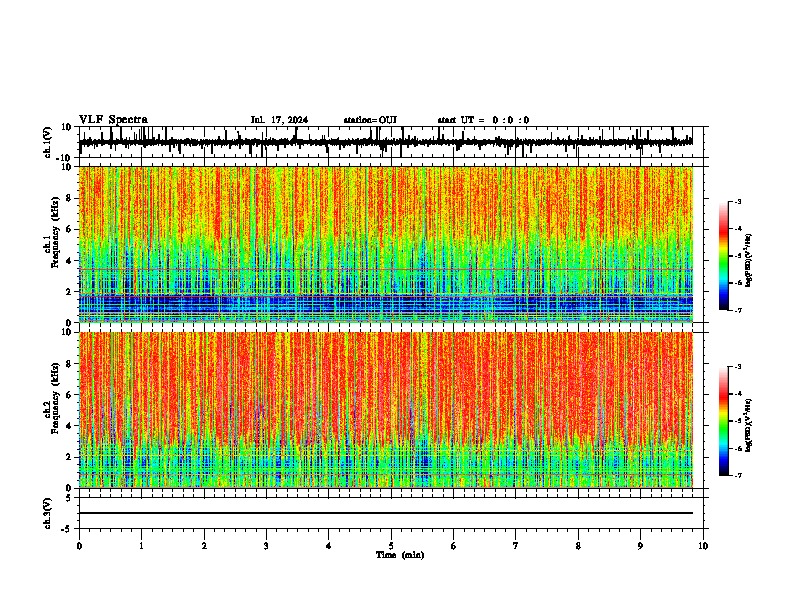Viewport: 792px width, 612px height.
Task: Click inside the ch.2 spectrogram panel
Action: 385,410
